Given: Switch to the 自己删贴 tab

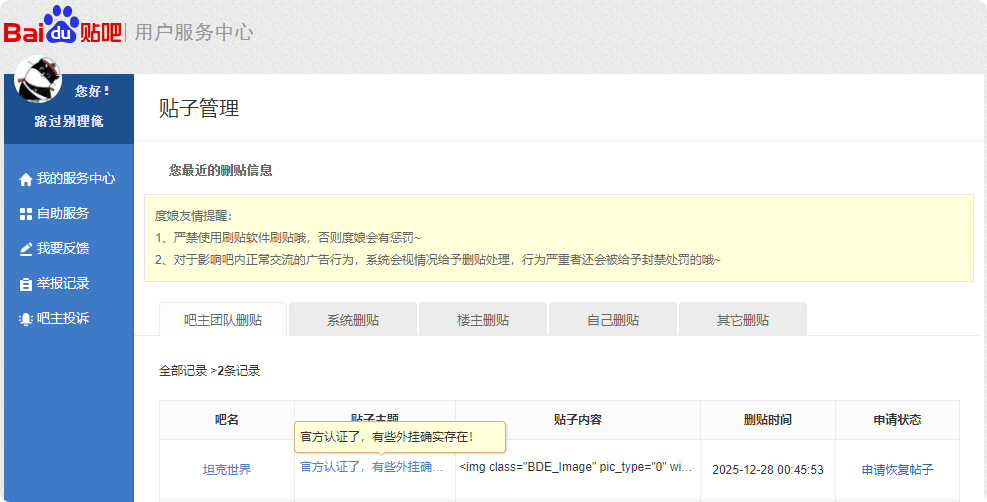Looking at the screenshot, I should tap(613, 320).
